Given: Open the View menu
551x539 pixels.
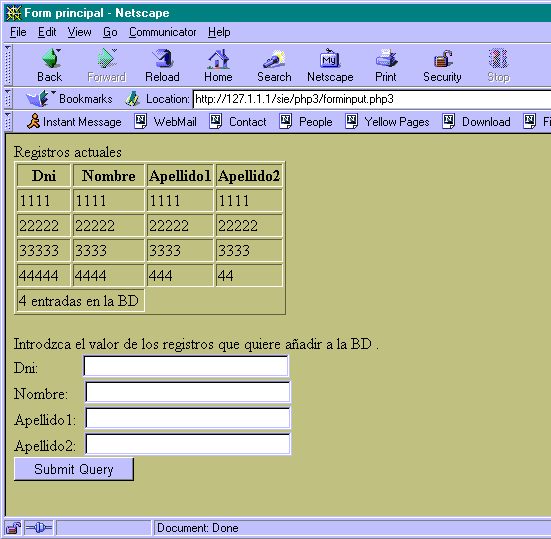Looking at the screenshot, I should pos(79,32).
